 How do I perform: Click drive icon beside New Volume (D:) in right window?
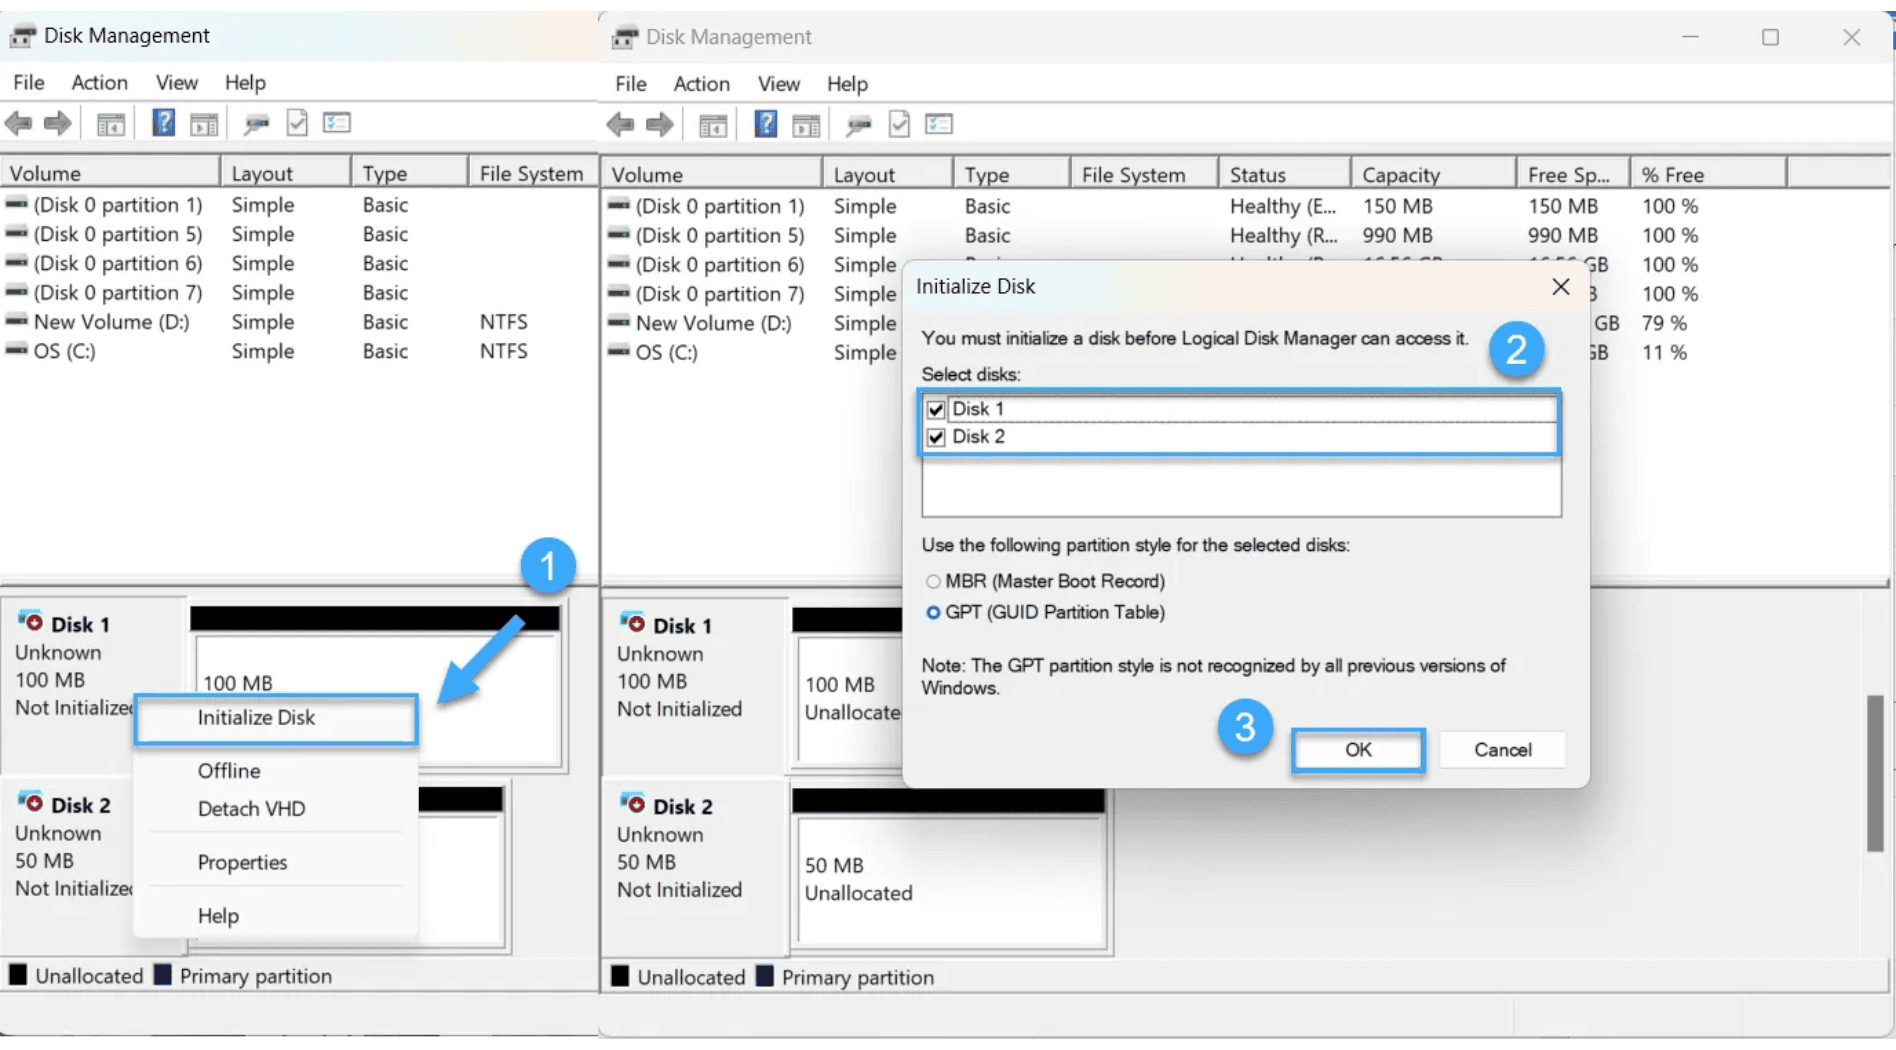[x=619, y=322]
